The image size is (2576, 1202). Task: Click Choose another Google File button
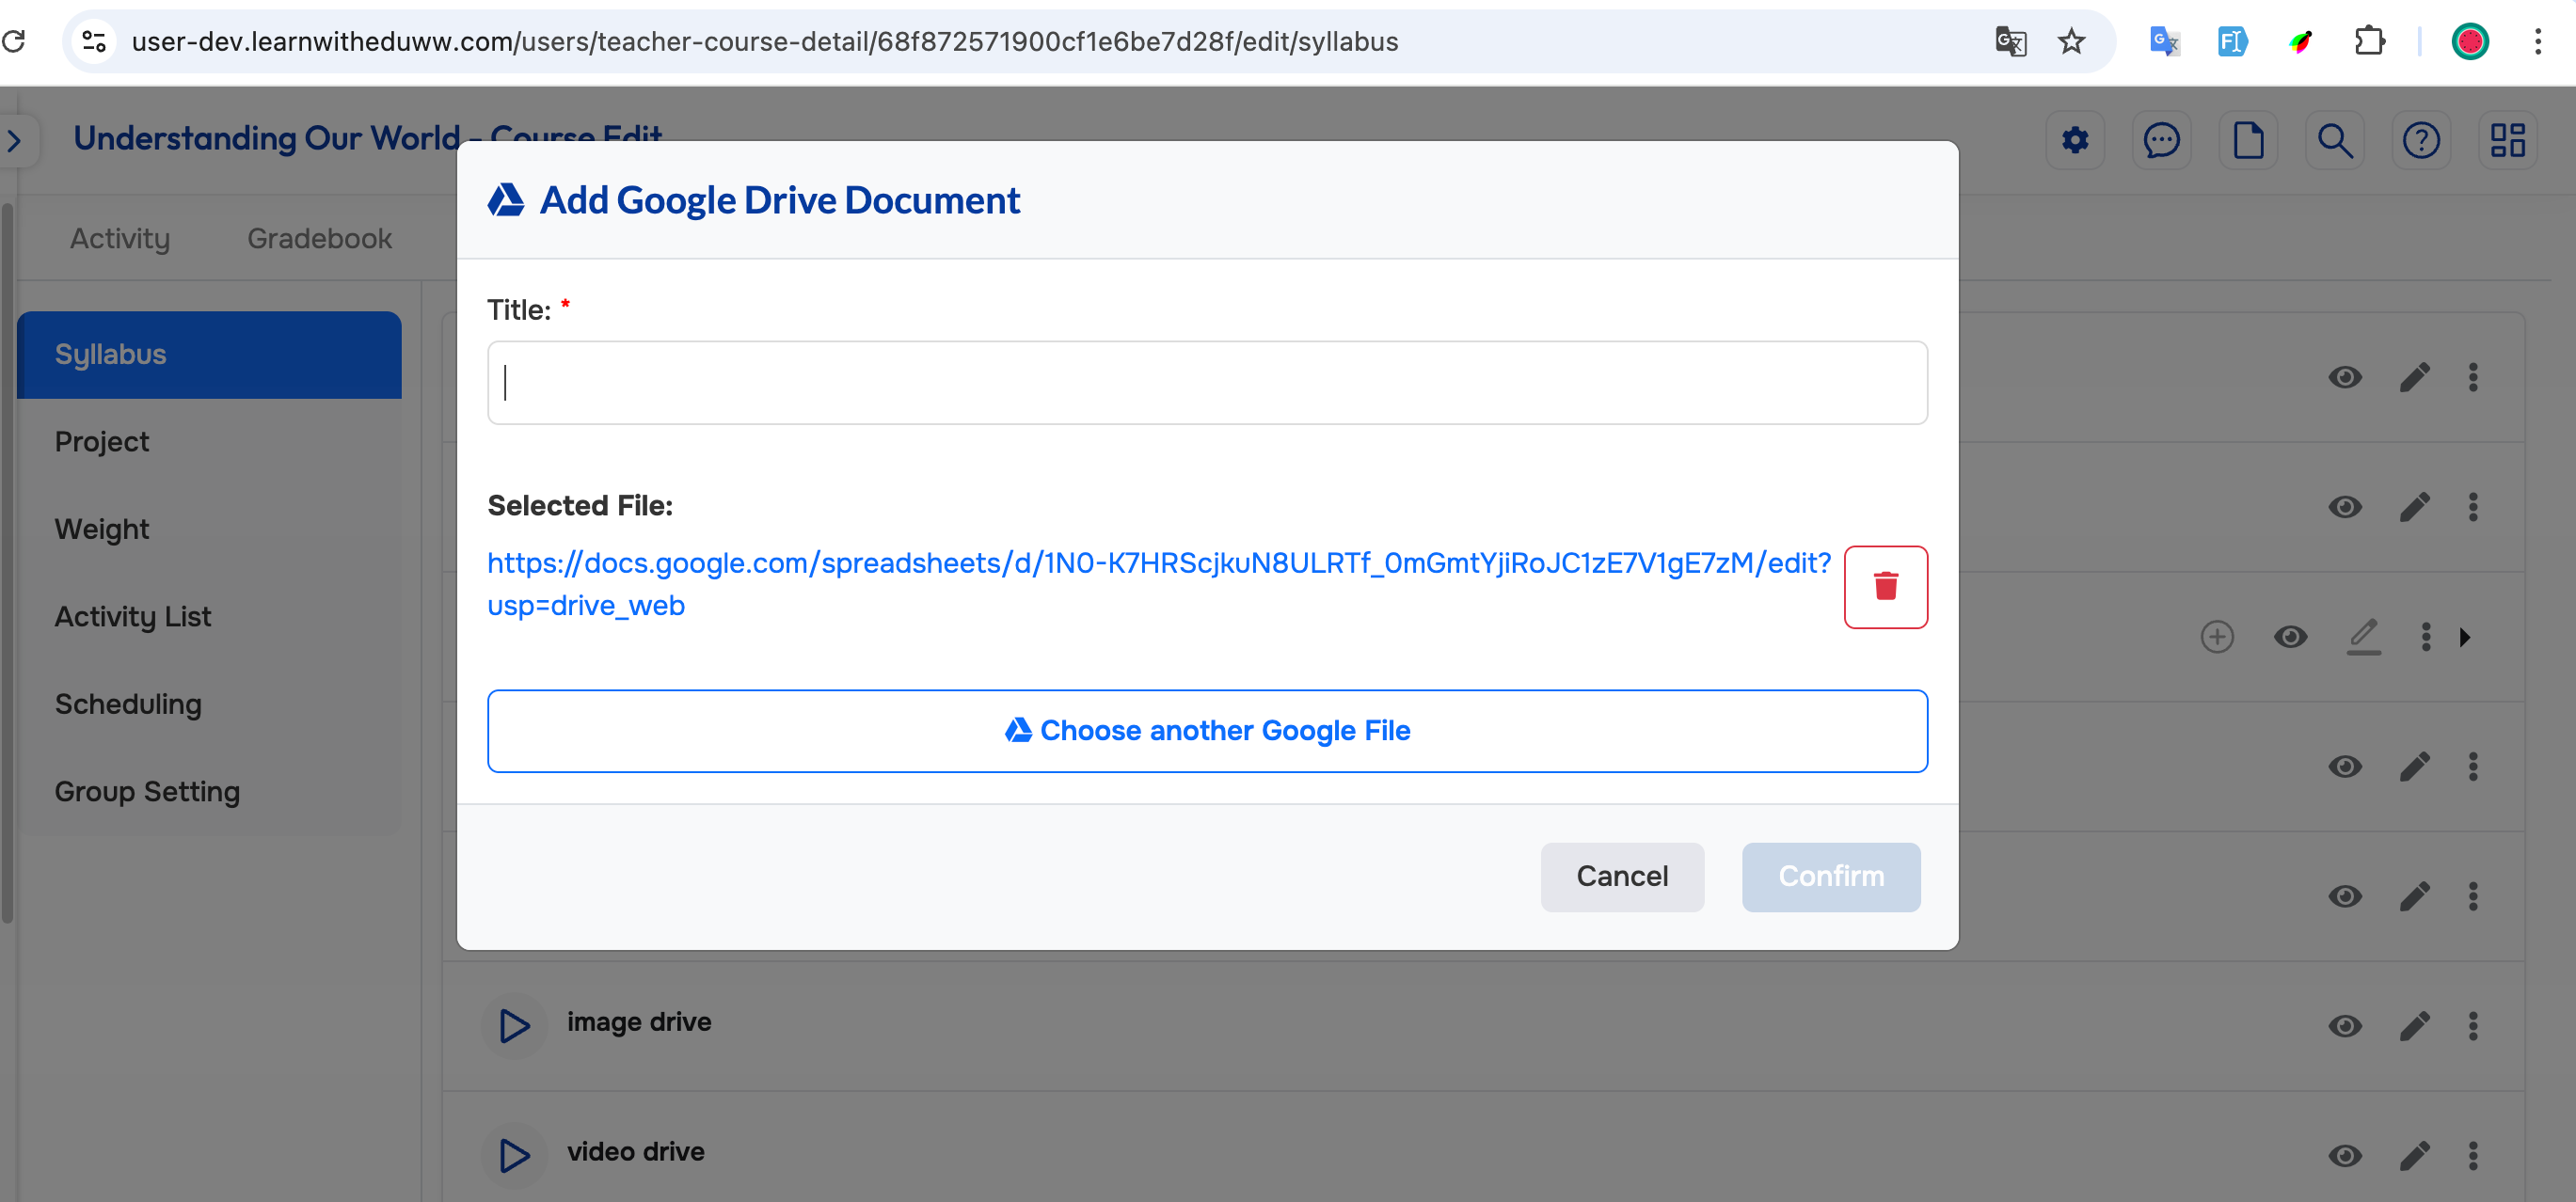click(1207, 730)
